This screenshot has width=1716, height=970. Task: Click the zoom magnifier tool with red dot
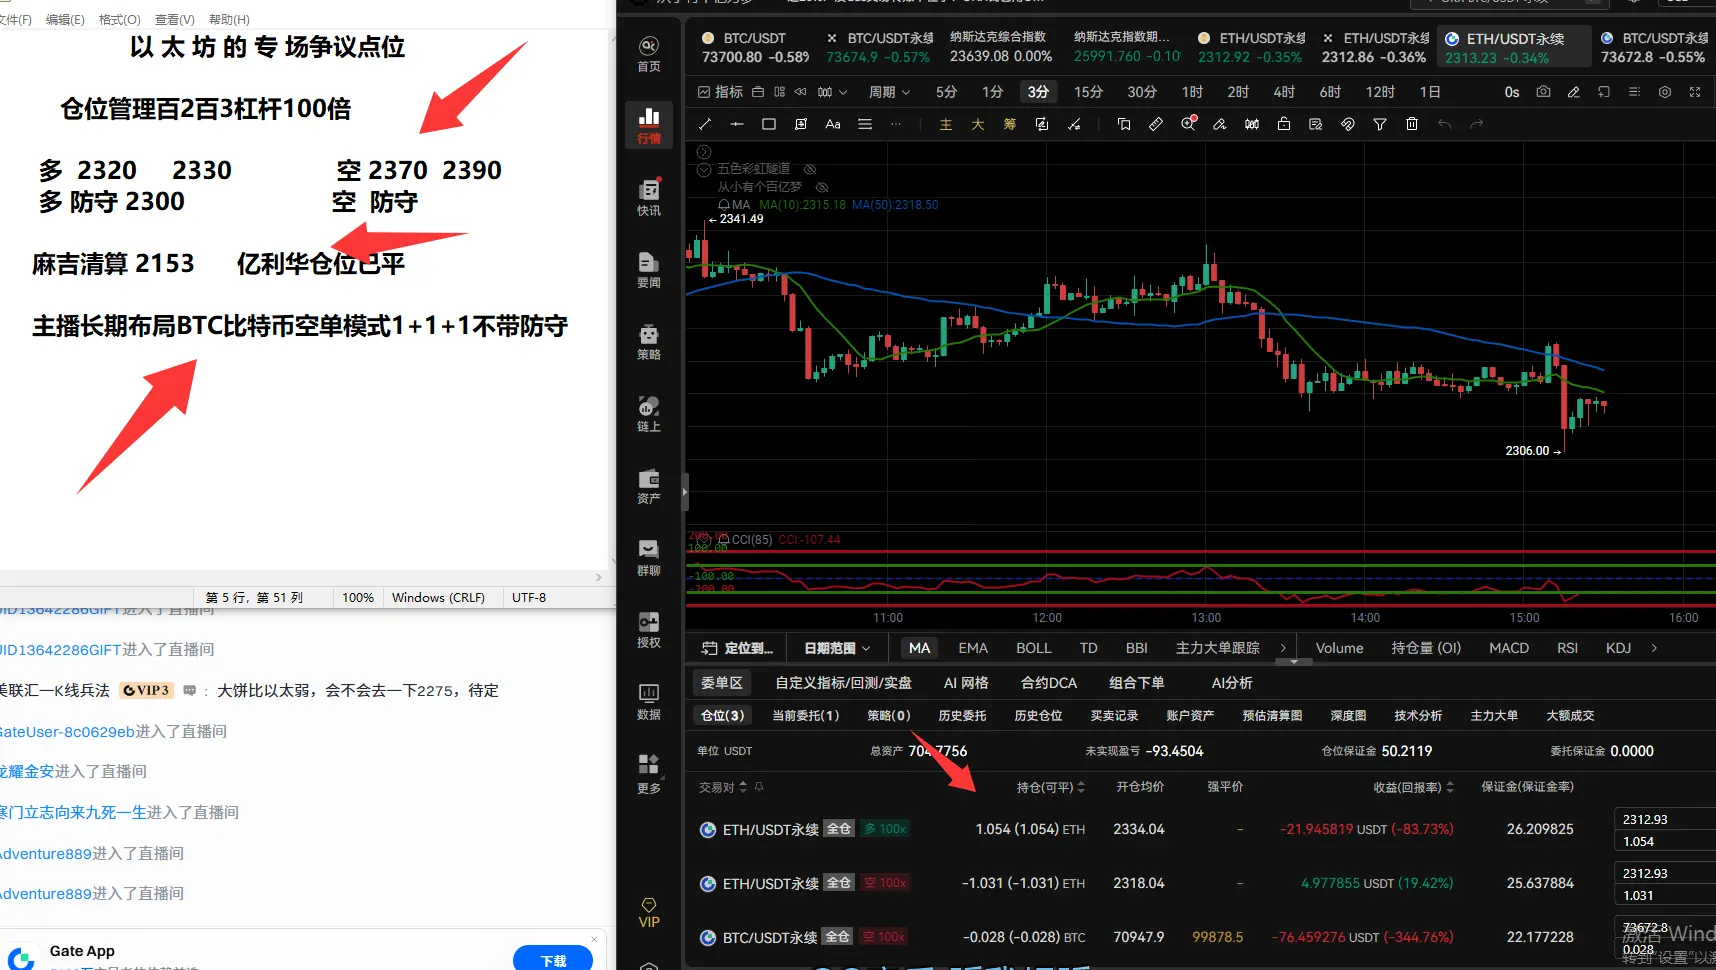(1188, 124)
